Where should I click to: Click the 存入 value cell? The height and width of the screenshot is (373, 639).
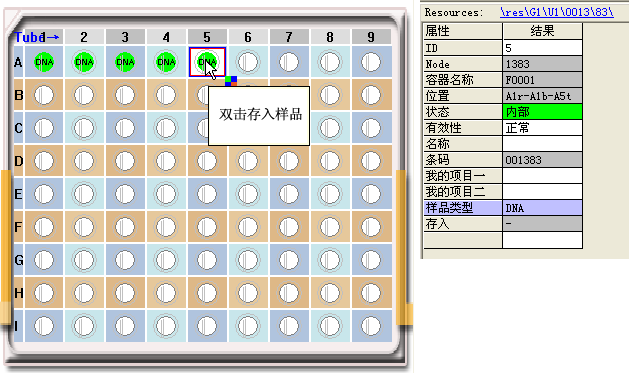pos(542,224)
